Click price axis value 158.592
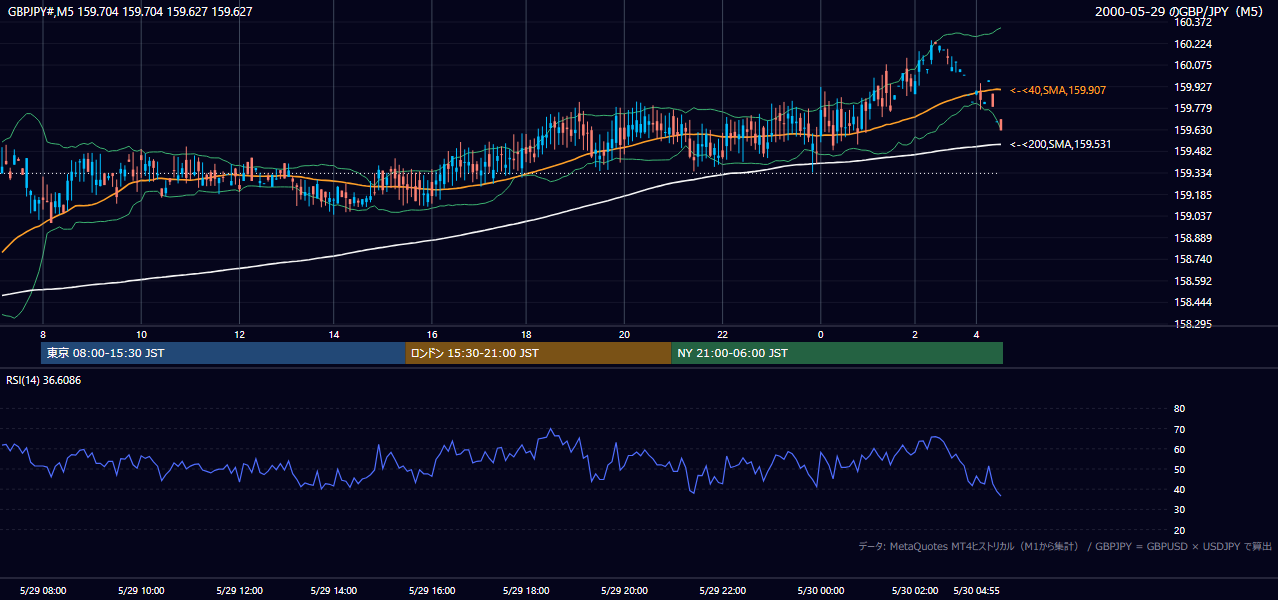 coord(1194,281)
